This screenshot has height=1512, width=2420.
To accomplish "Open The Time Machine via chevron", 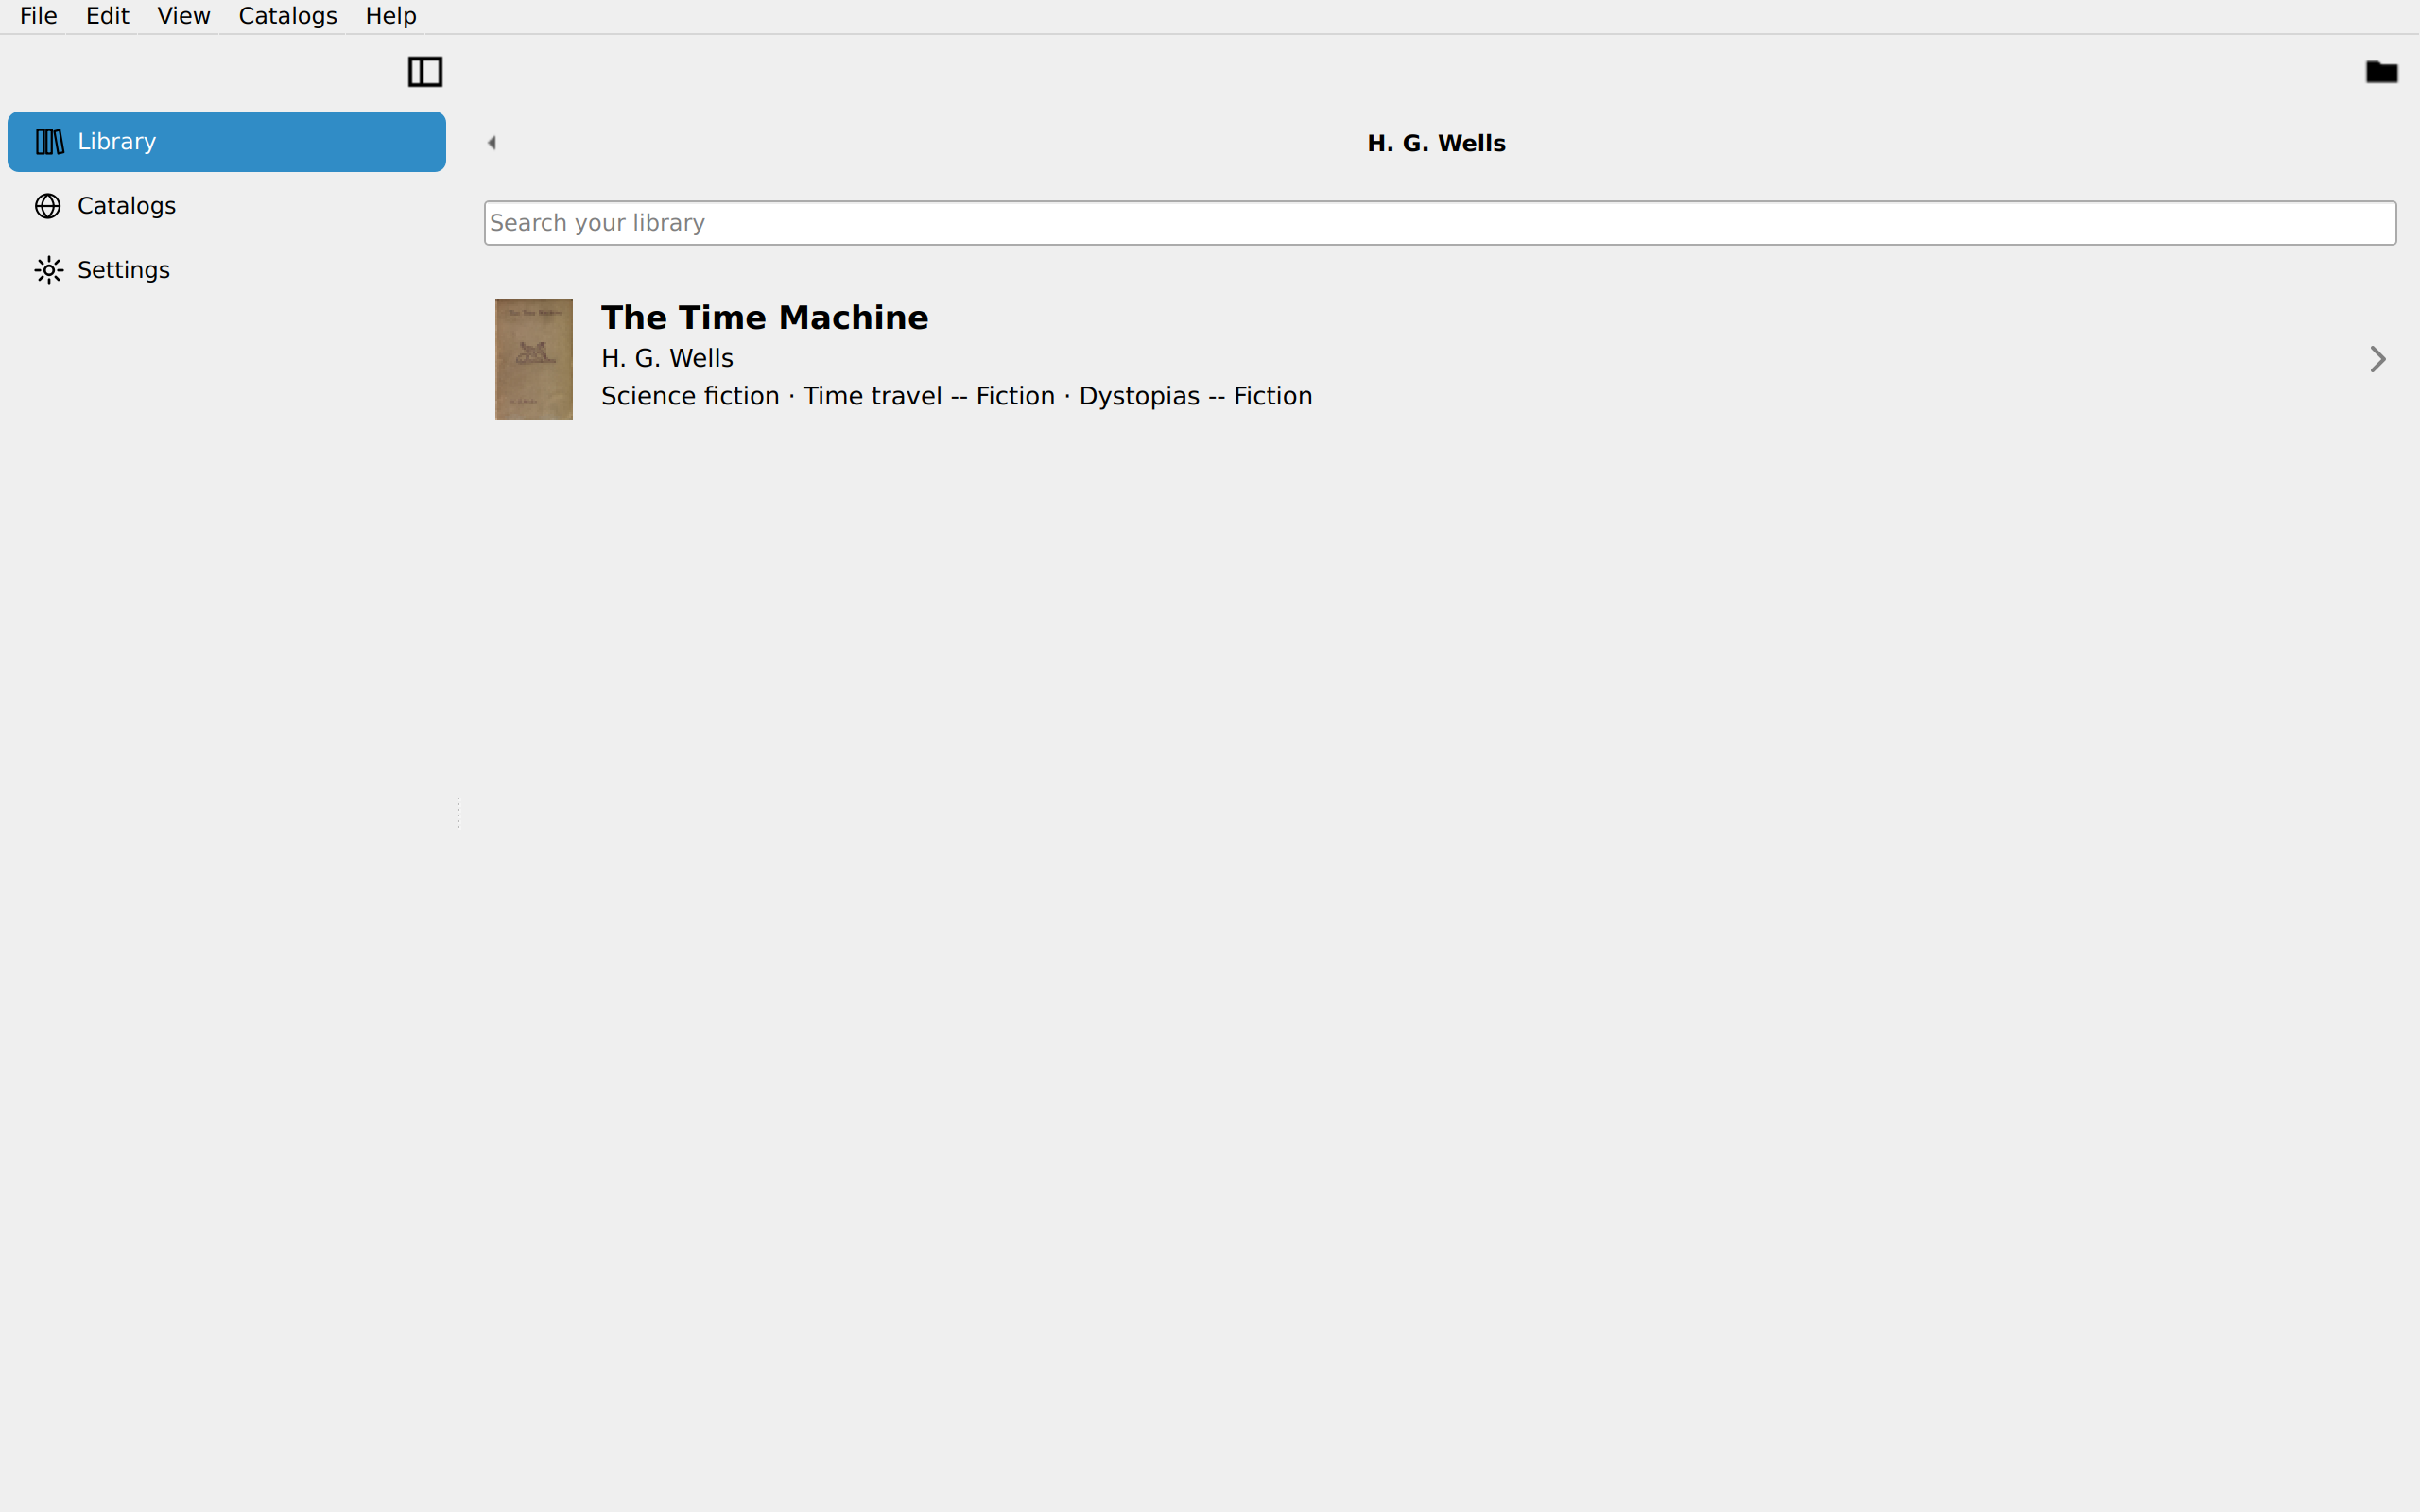I will pos(2378,359).
